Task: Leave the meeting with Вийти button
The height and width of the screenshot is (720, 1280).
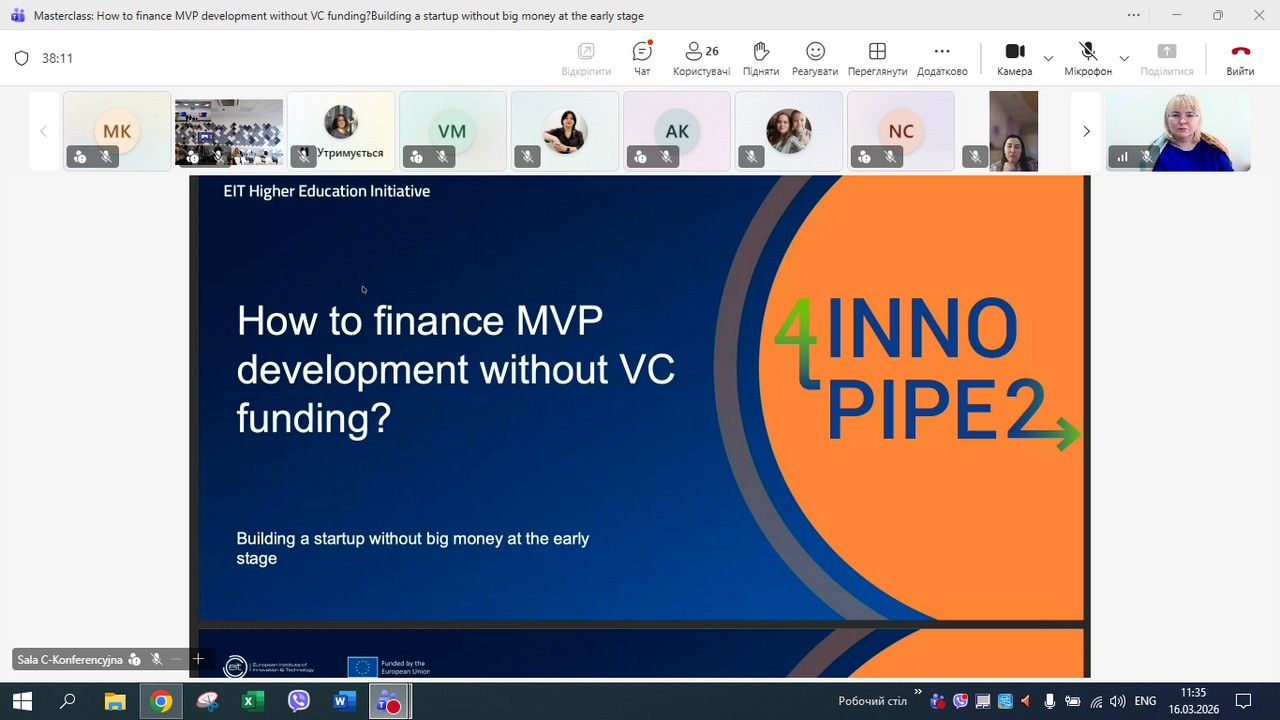Action: [x=1240, y=58]
